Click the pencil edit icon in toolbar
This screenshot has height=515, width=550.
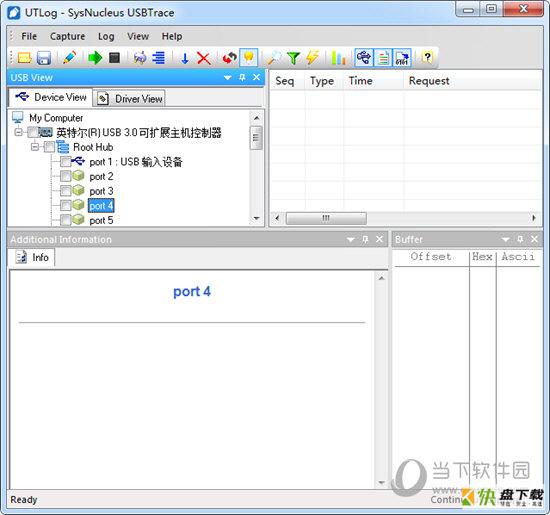point(69,58)
